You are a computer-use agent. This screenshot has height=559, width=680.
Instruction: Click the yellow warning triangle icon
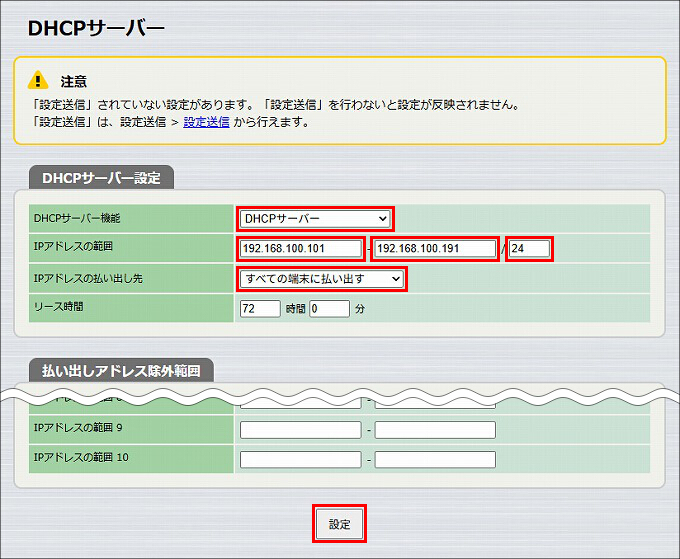coord(38,80)
